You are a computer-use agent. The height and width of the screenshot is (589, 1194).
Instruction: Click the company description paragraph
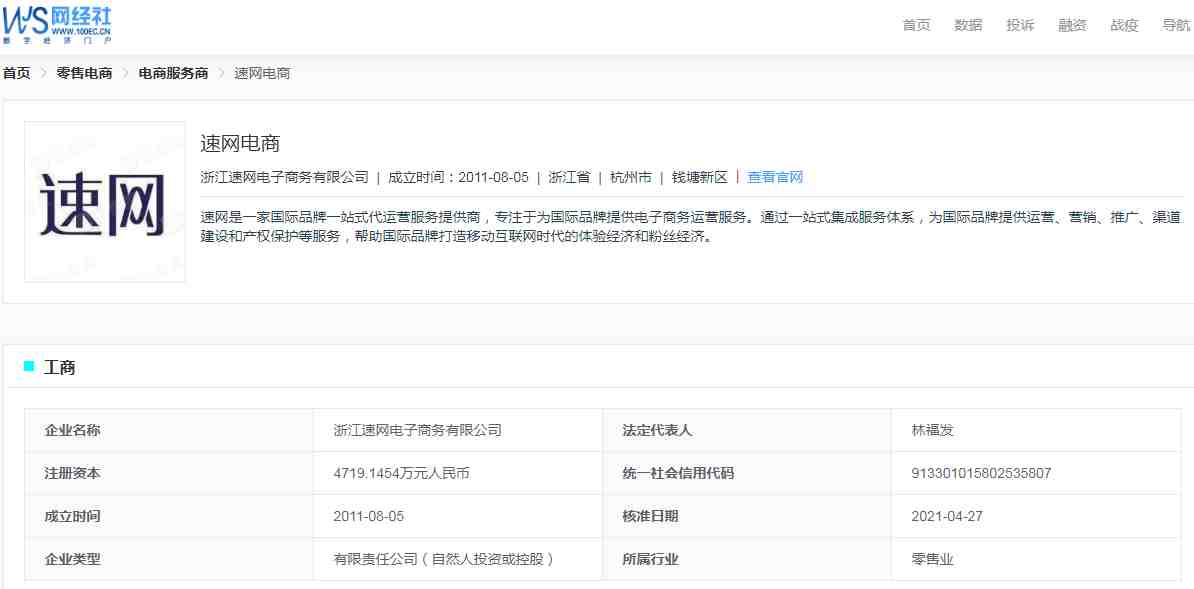click(692, 226)
